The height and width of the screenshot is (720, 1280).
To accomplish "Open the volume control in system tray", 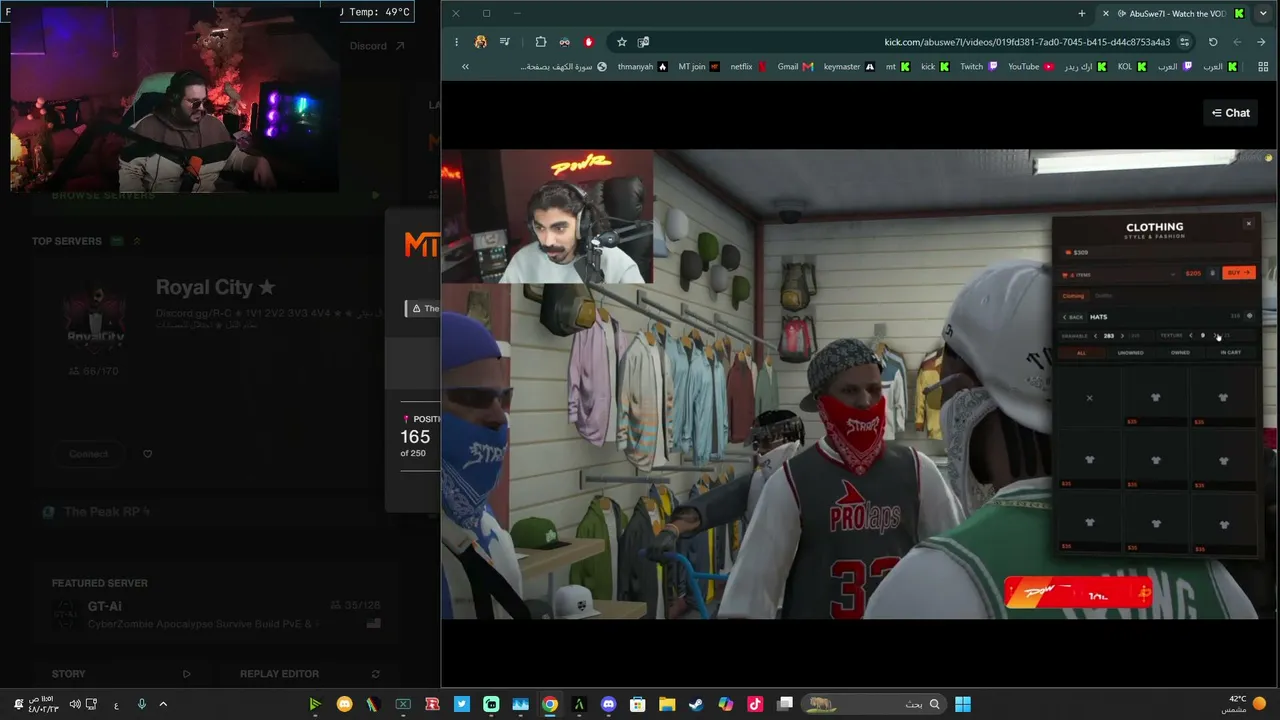I will 75,704.
